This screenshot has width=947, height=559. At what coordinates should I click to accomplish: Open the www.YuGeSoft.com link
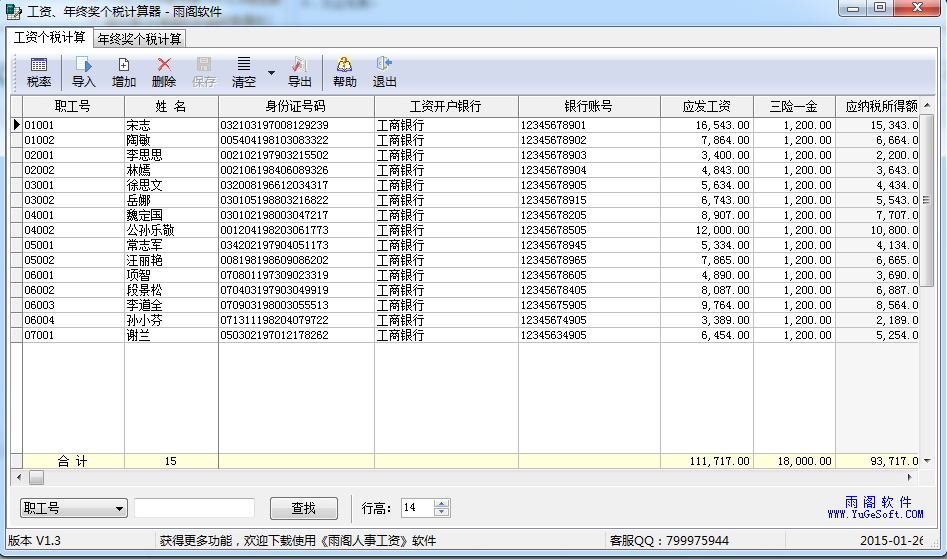point(875,514)
